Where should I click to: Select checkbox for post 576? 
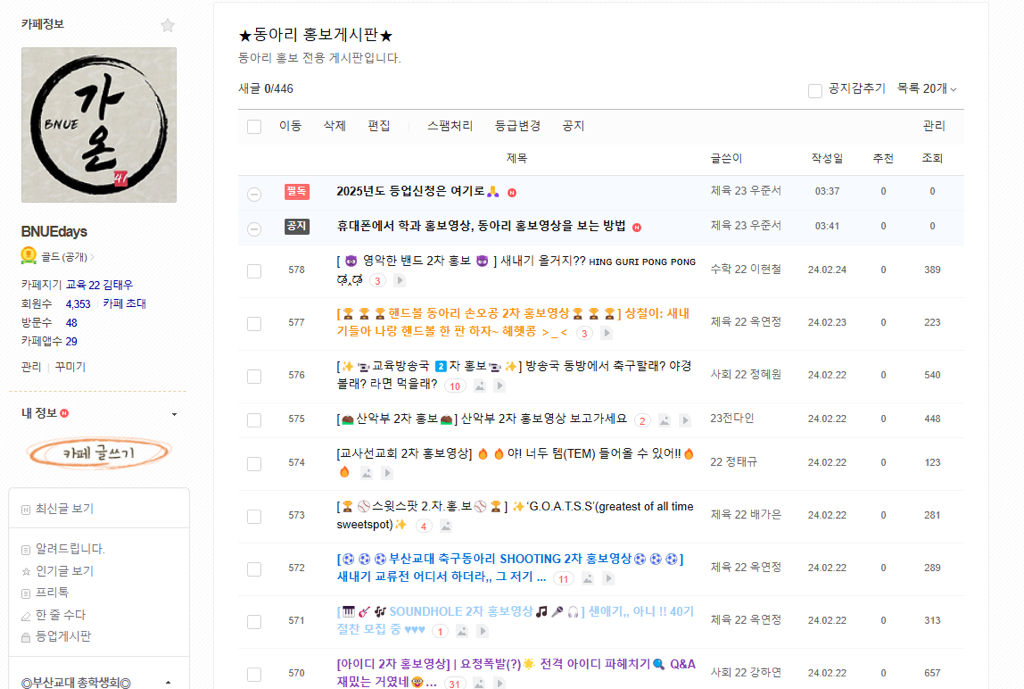pos(254,376)
